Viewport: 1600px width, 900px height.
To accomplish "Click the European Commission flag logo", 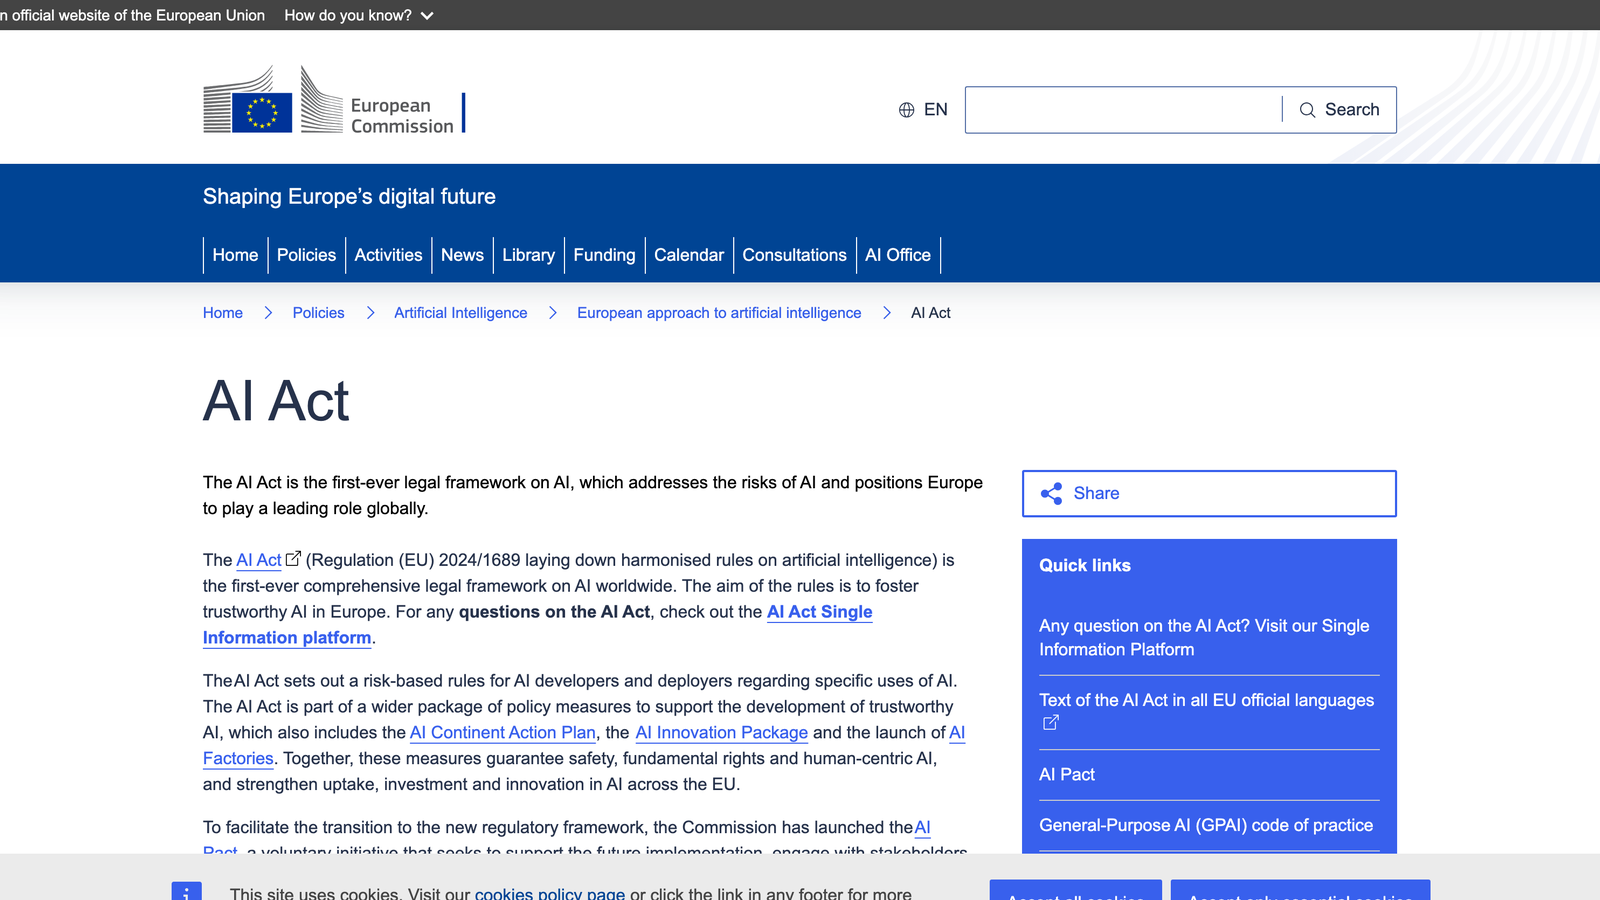I will tap(260, 111).
